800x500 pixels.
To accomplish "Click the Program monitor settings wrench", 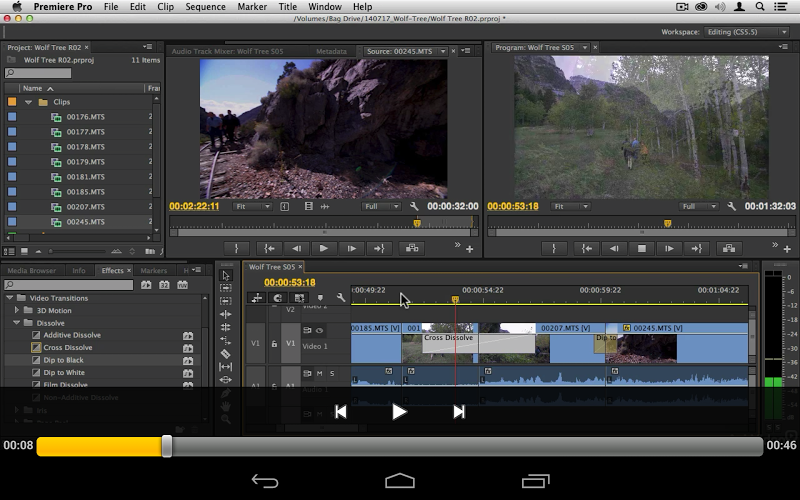I will point(732,207).
